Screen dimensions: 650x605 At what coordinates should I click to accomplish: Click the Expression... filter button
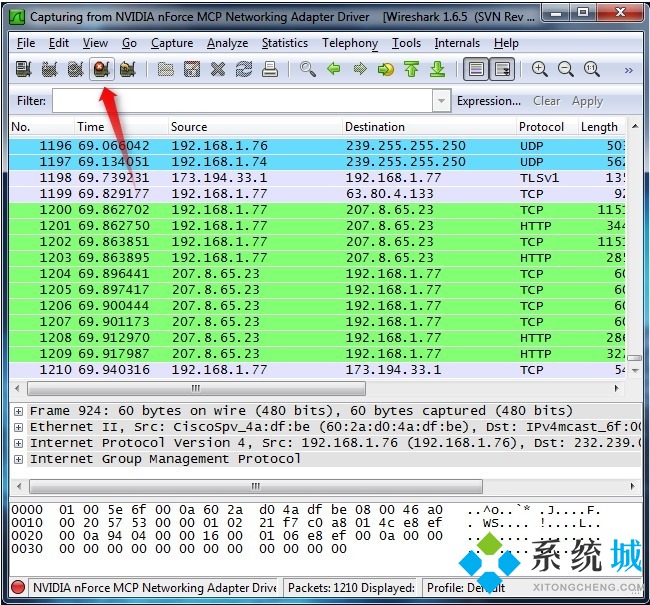(x=489, y=101)
